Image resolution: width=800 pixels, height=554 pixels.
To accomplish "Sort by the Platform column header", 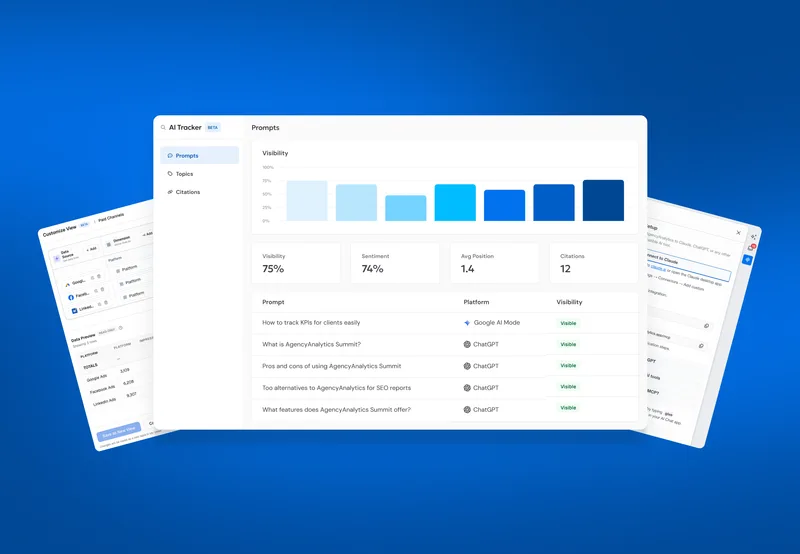I will tap(476, 302).
